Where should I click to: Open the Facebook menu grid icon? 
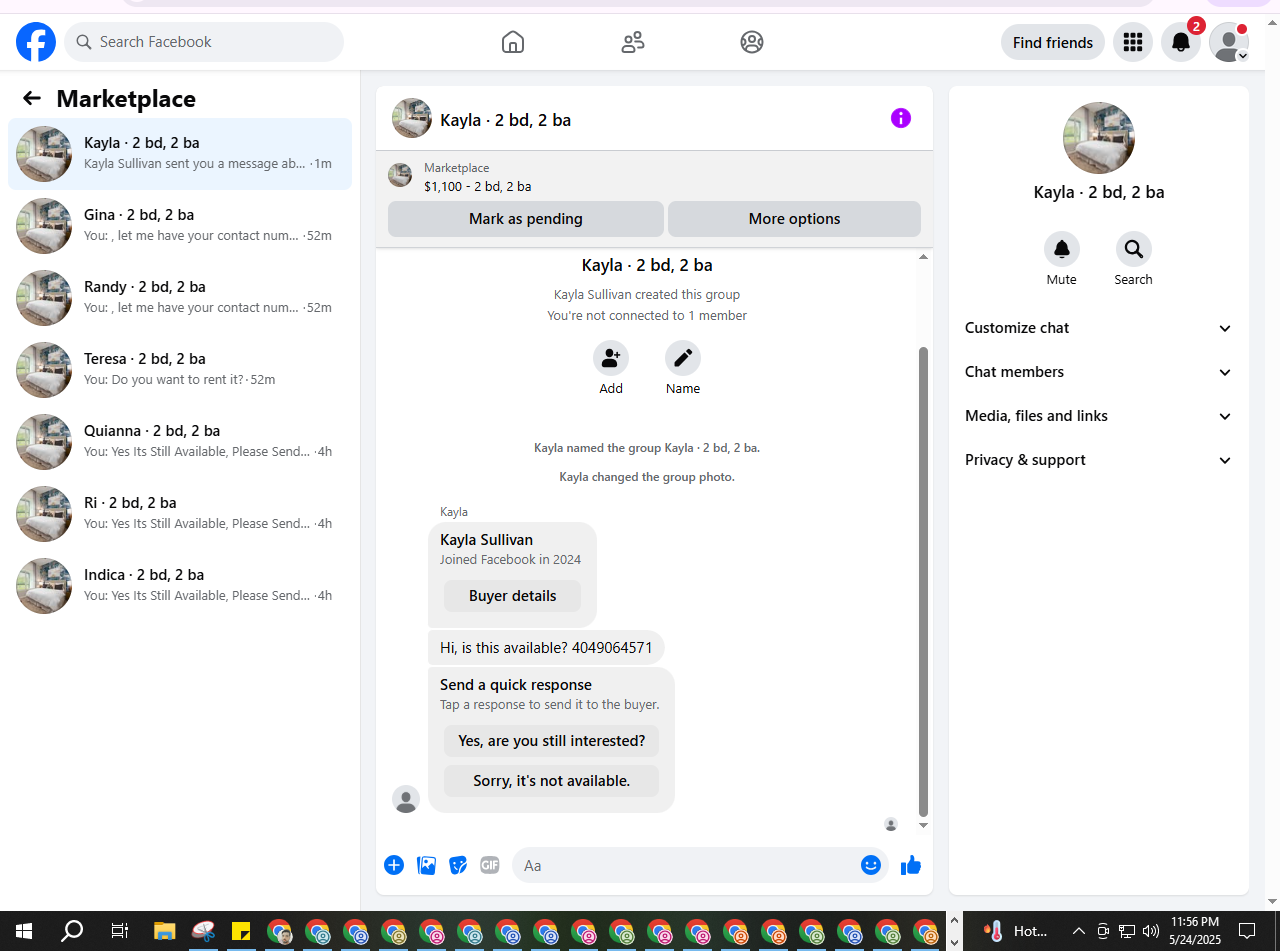[x=1133, y=42]
